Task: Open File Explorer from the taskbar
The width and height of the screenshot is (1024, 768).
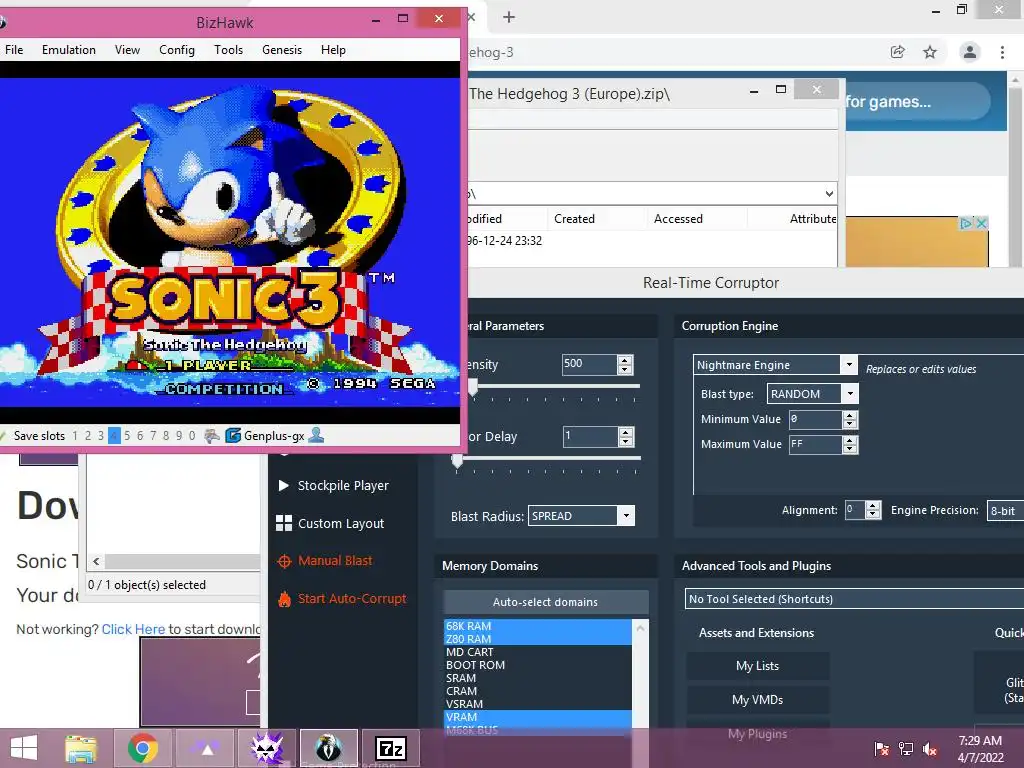Action: [x=80, y=748]
